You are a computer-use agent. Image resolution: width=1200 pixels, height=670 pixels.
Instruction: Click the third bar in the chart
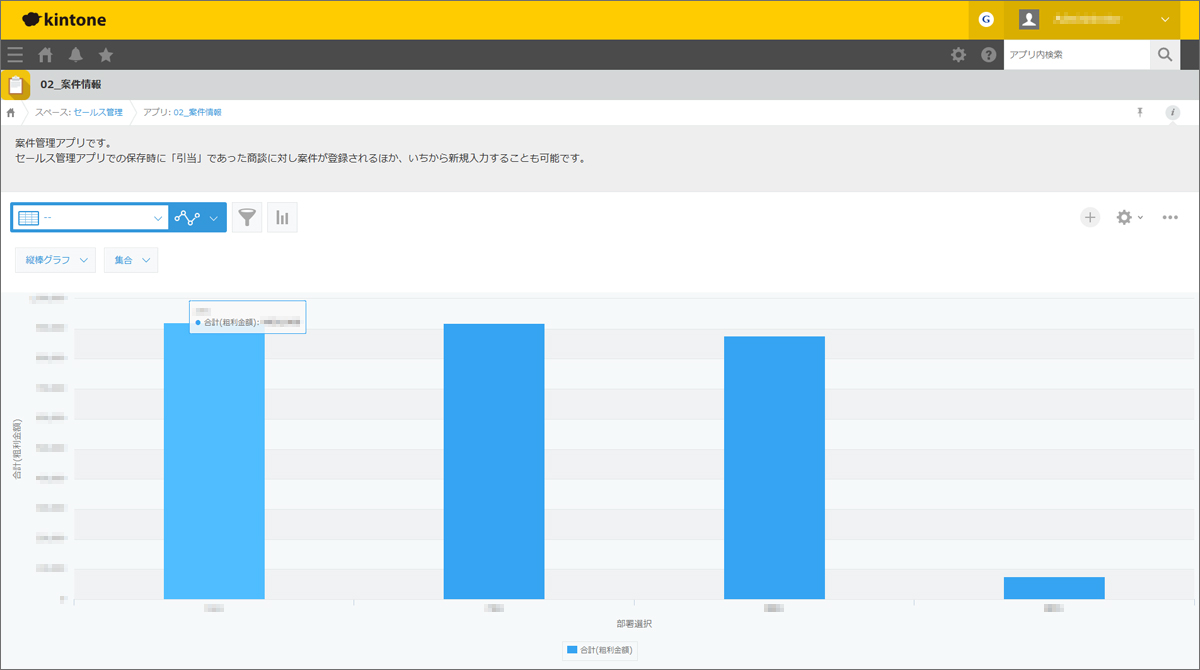coord(774,468)
